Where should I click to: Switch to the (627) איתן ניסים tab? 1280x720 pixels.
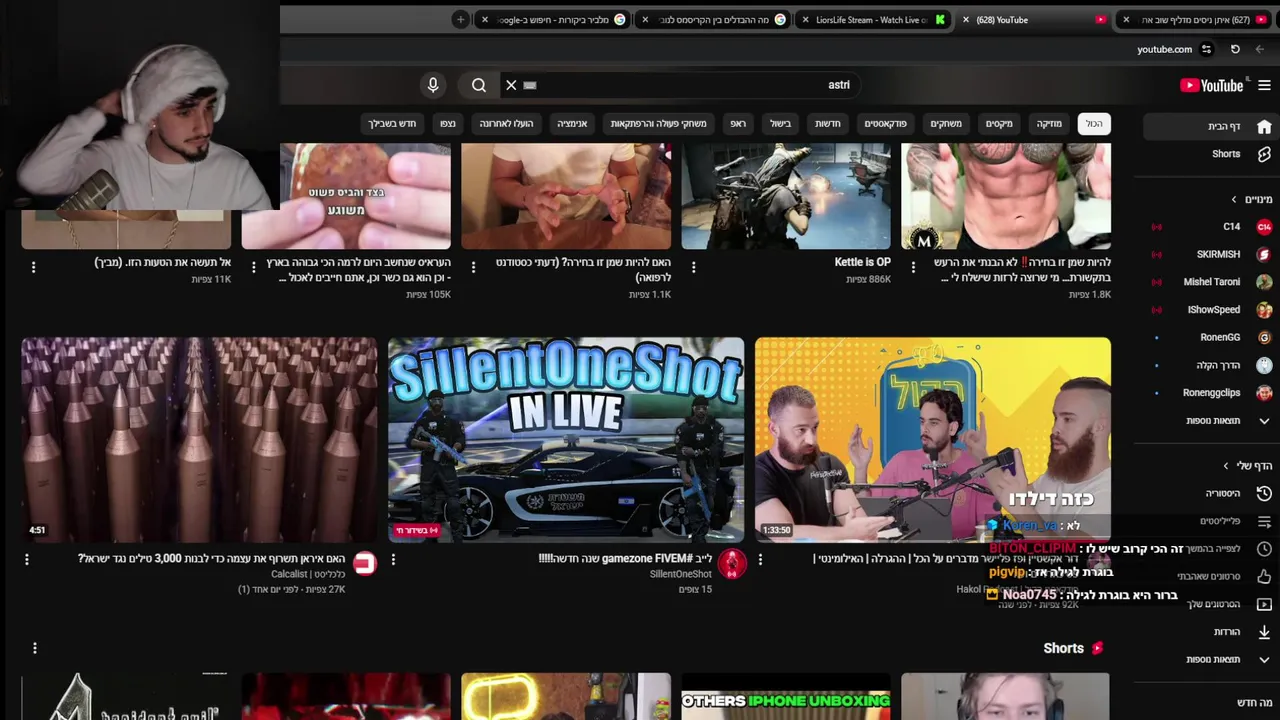pos(1196,20)
